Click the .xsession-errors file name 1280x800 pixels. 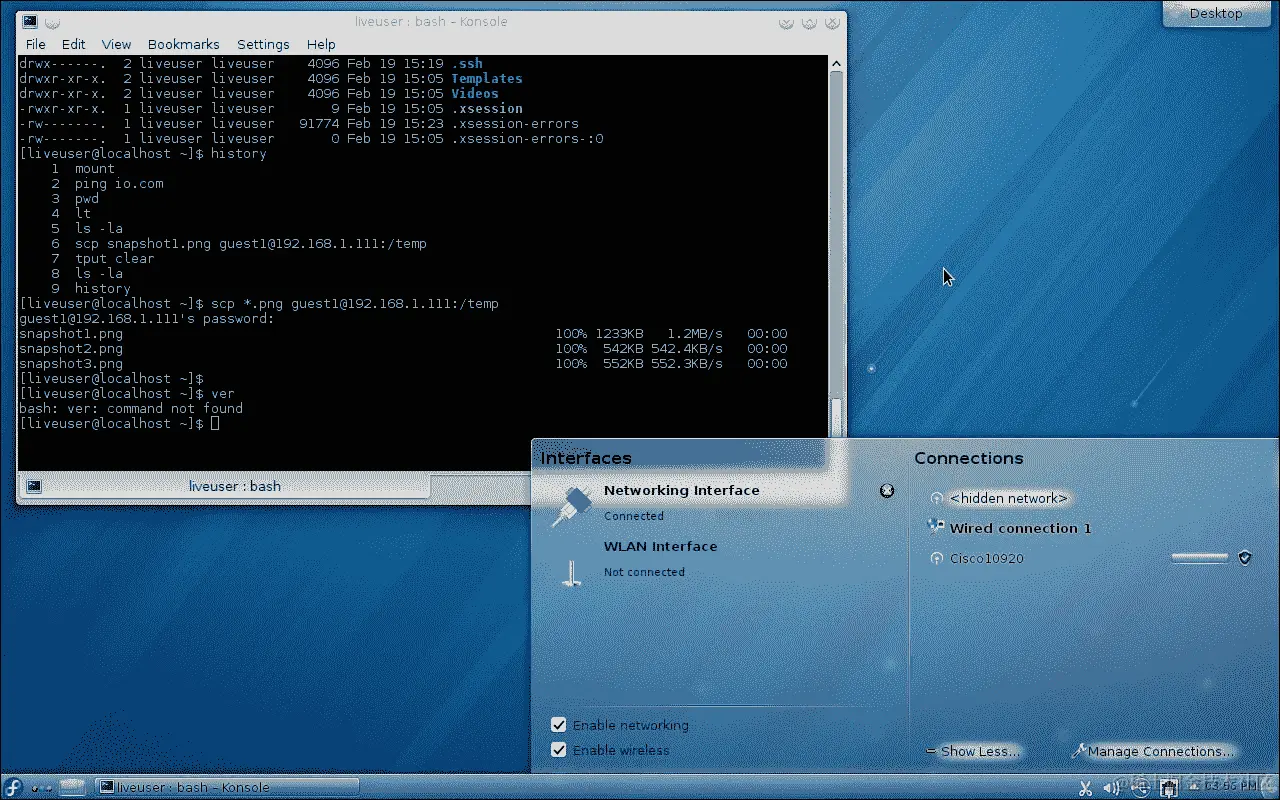point(514,124)
